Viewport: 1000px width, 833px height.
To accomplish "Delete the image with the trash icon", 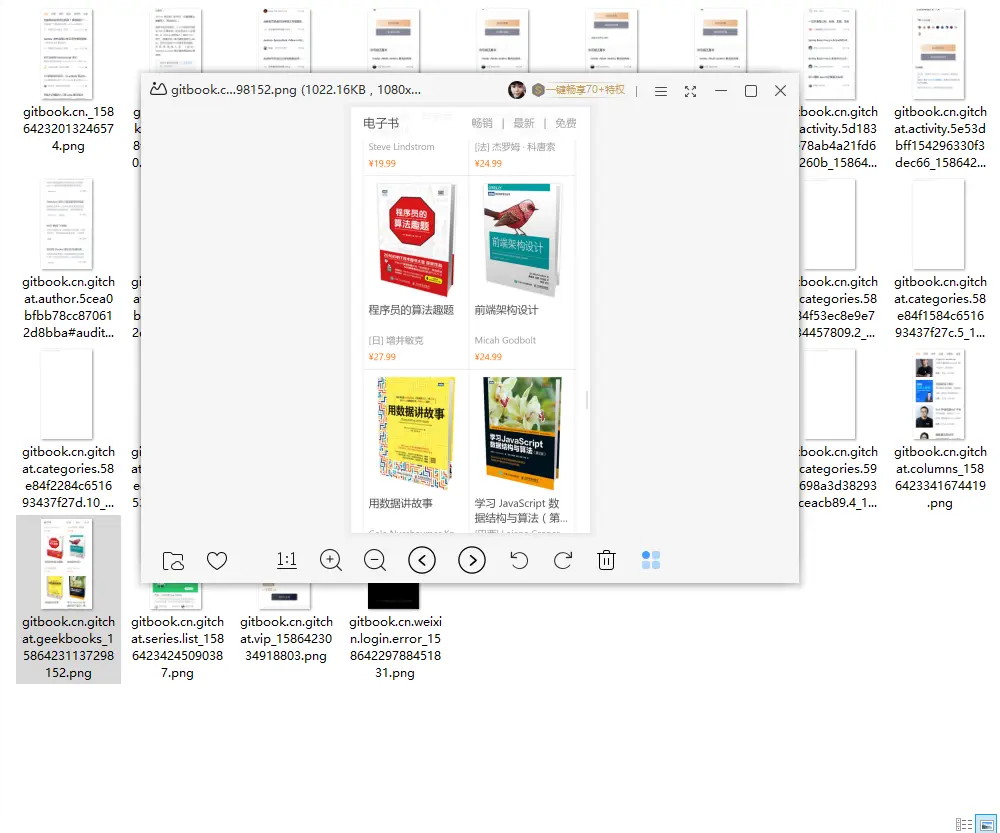I will tap(606, 561).
